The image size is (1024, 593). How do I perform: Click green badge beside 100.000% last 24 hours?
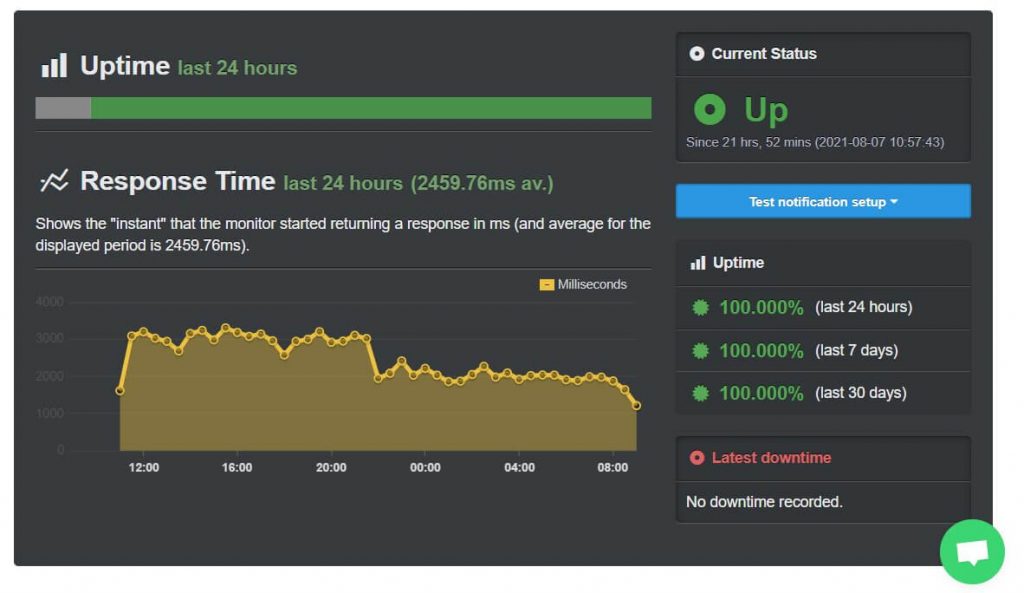(x=700, y=308)
